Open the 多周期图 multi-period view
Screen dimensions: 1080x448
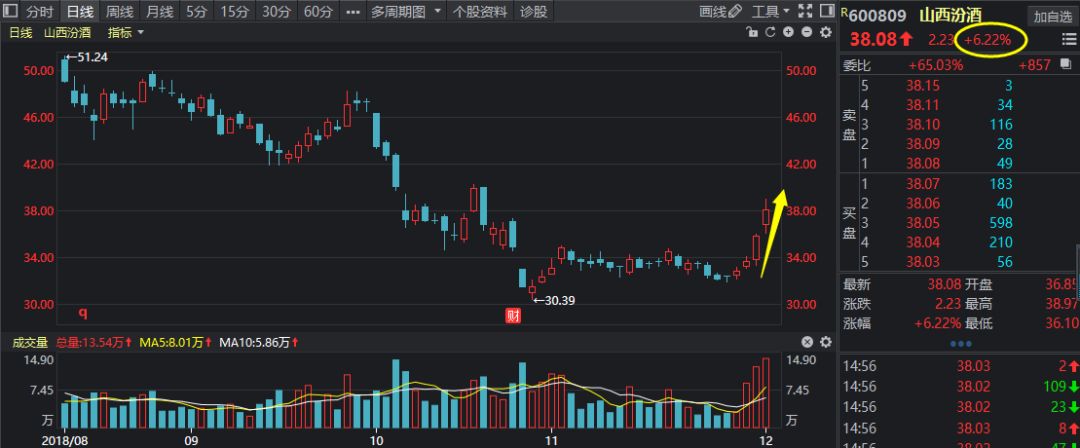(x=397, y=12)
